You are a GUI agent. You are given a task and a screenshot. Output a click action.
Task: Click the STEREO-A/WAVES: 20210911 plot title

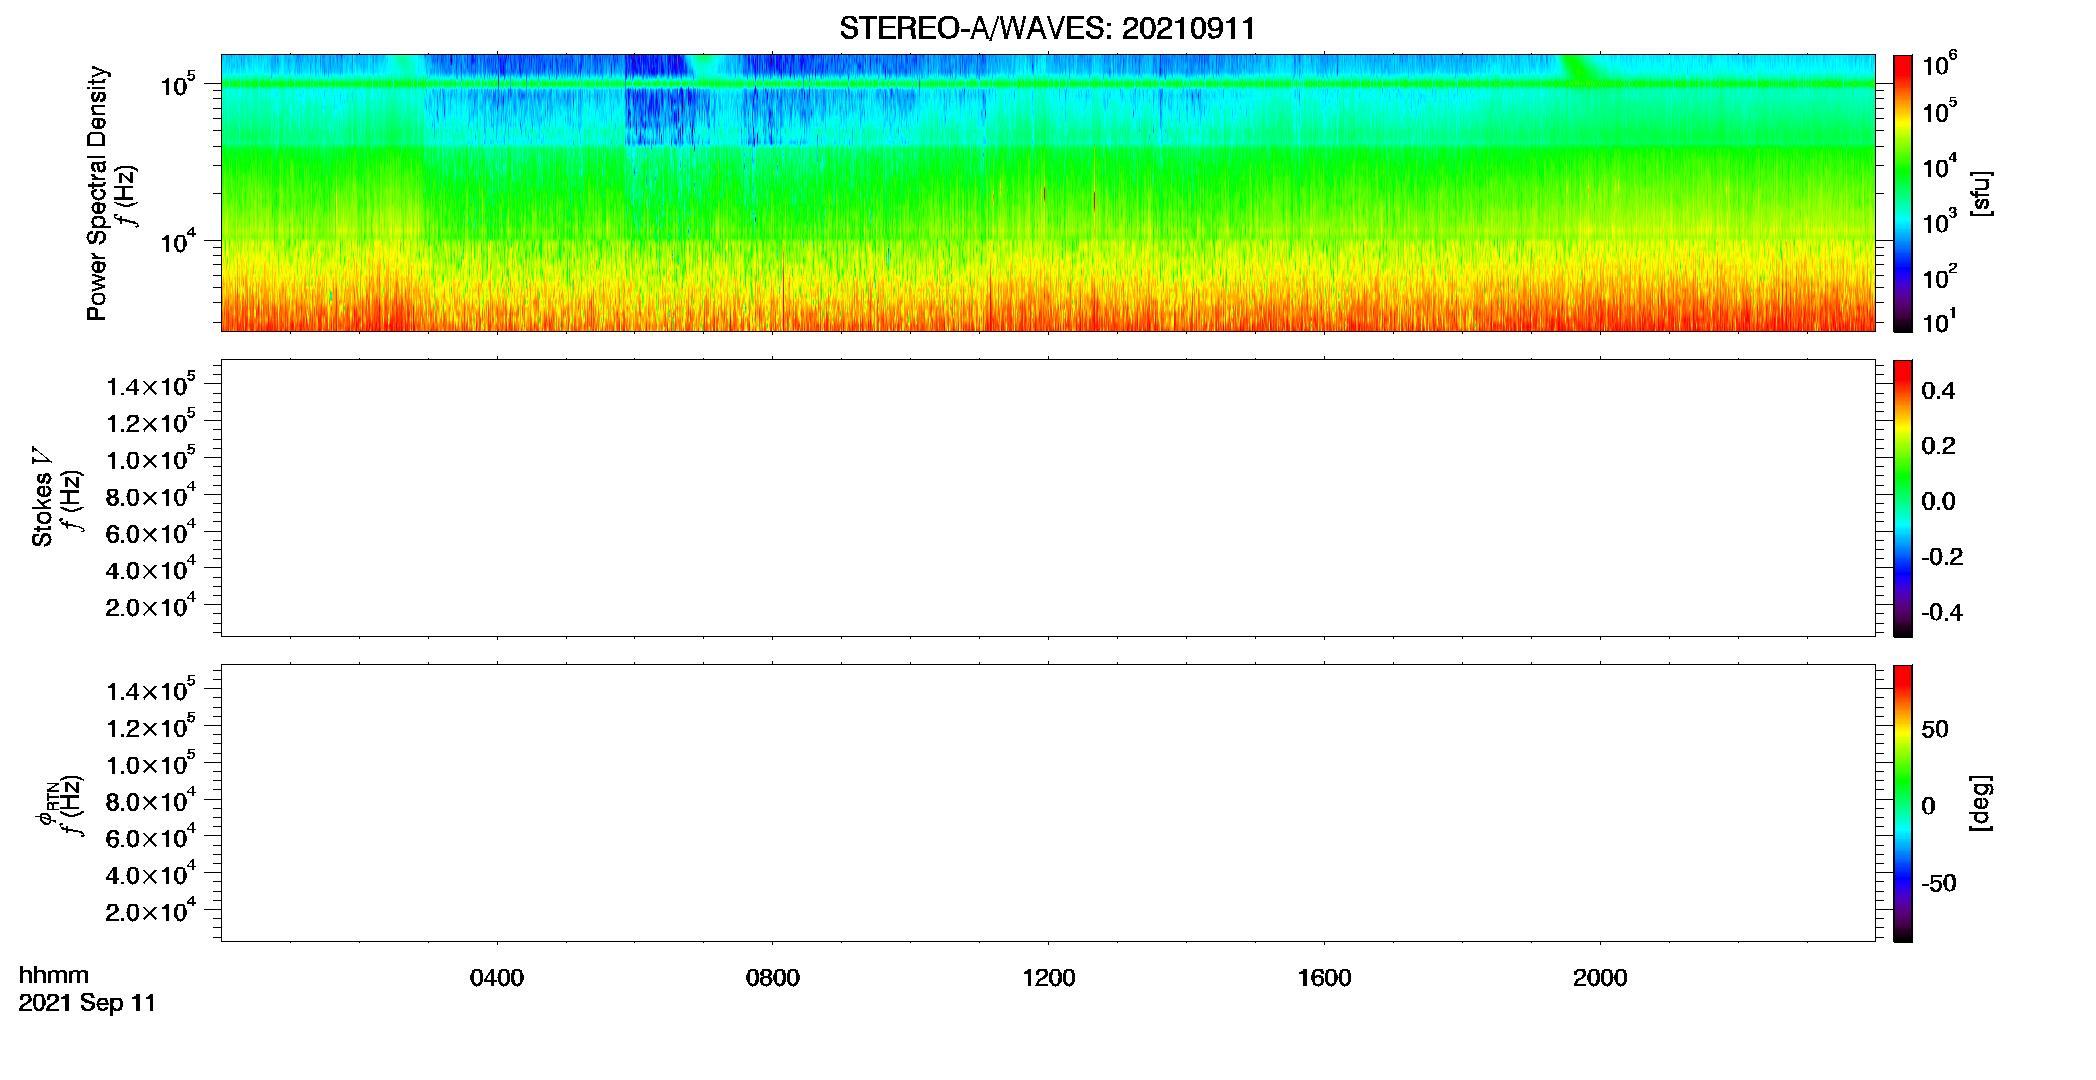click(1047, 28)
